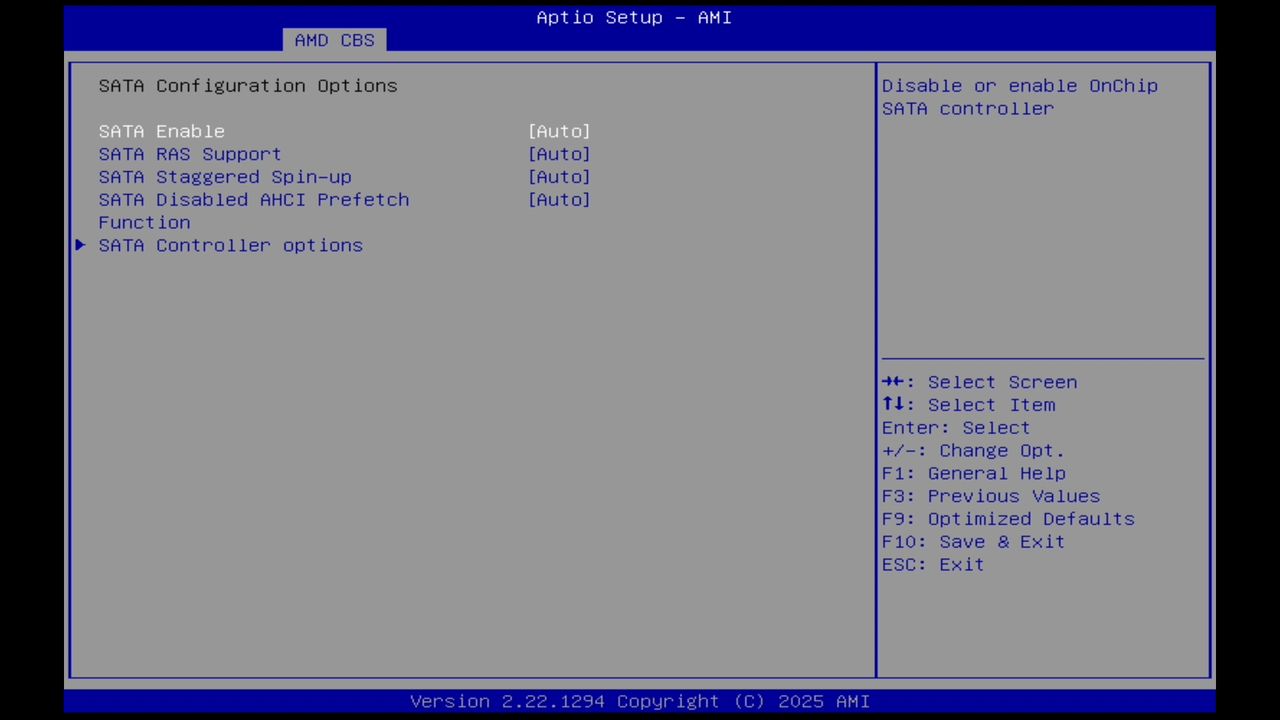Open SATA Disabled AHCI Prefetch Function options
Viewport: 1280px width, 720px height.
coord(559,200)
